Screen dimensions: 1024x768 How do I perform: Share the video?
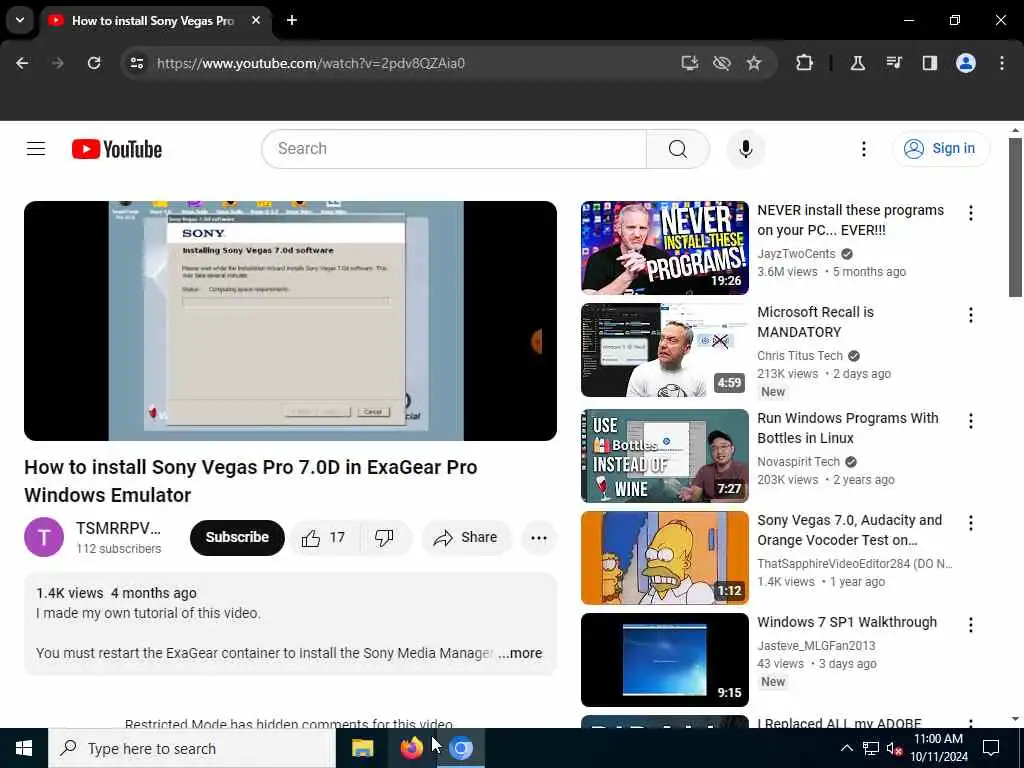tap(465, 537)
